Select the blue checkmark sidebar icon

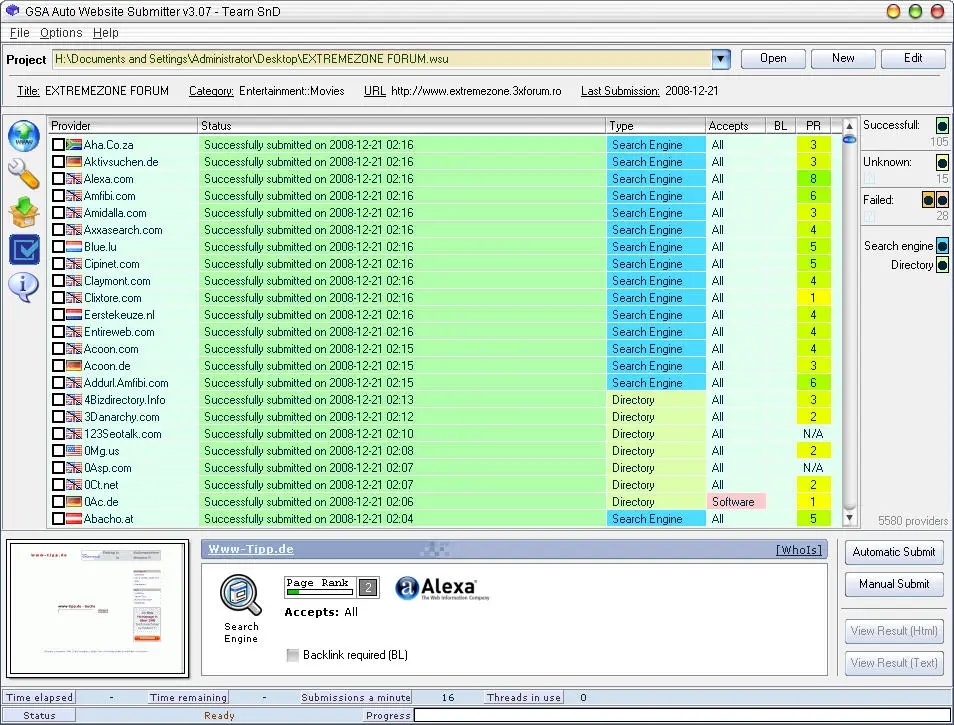pos(24,249)
